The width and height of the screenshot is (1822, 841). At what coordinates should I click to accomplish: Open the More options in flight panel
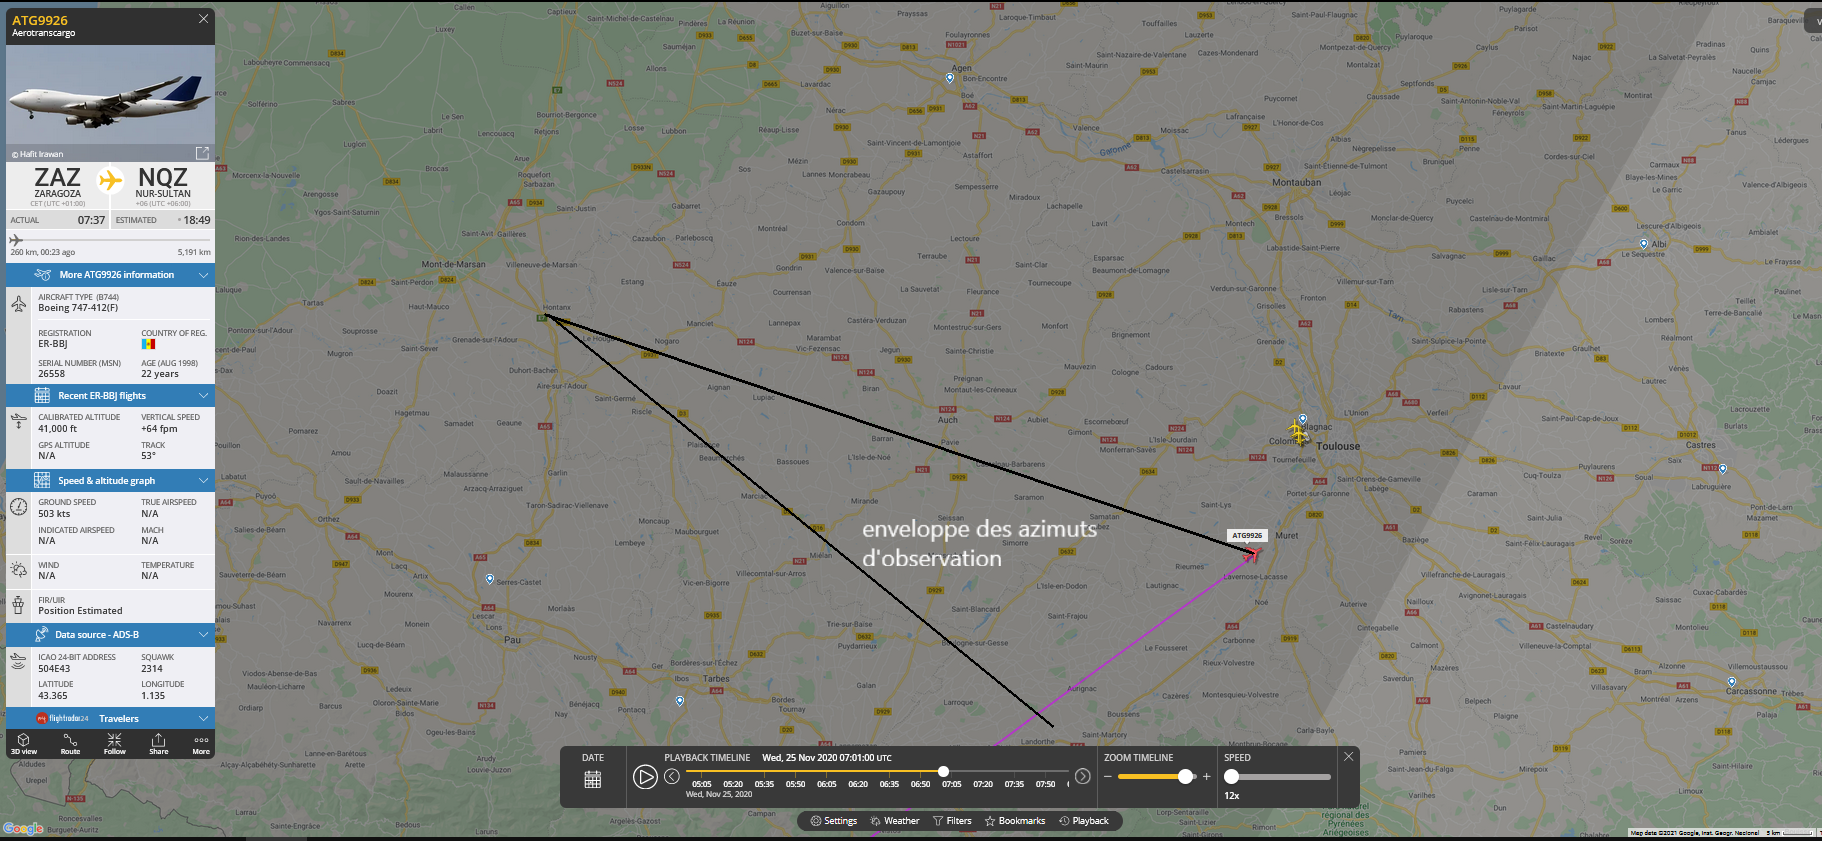coord(201,743)
